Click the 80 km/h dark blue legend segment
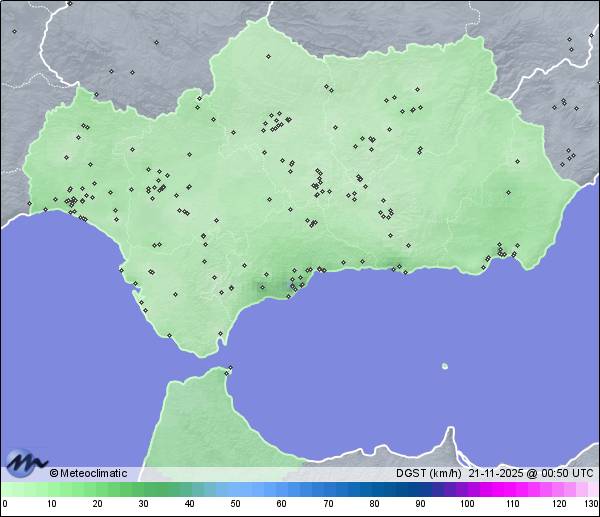This screenshot has height=517, width=600. pyautogui.click(x=373, y=489)
